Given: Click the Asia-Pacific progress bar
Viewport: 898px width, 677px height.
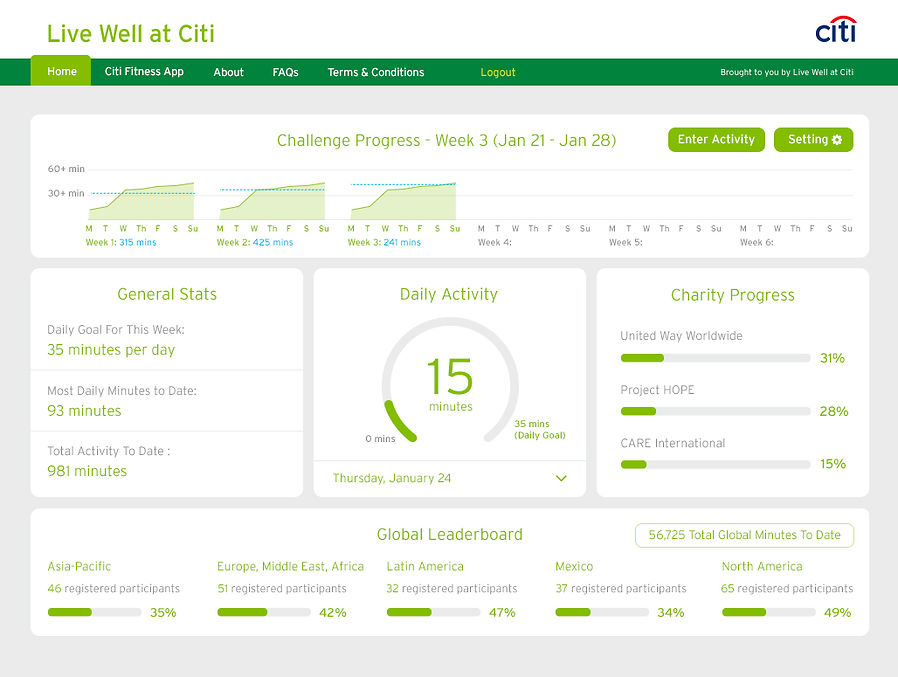Looking at the screenshot, I should coord(94,612).
